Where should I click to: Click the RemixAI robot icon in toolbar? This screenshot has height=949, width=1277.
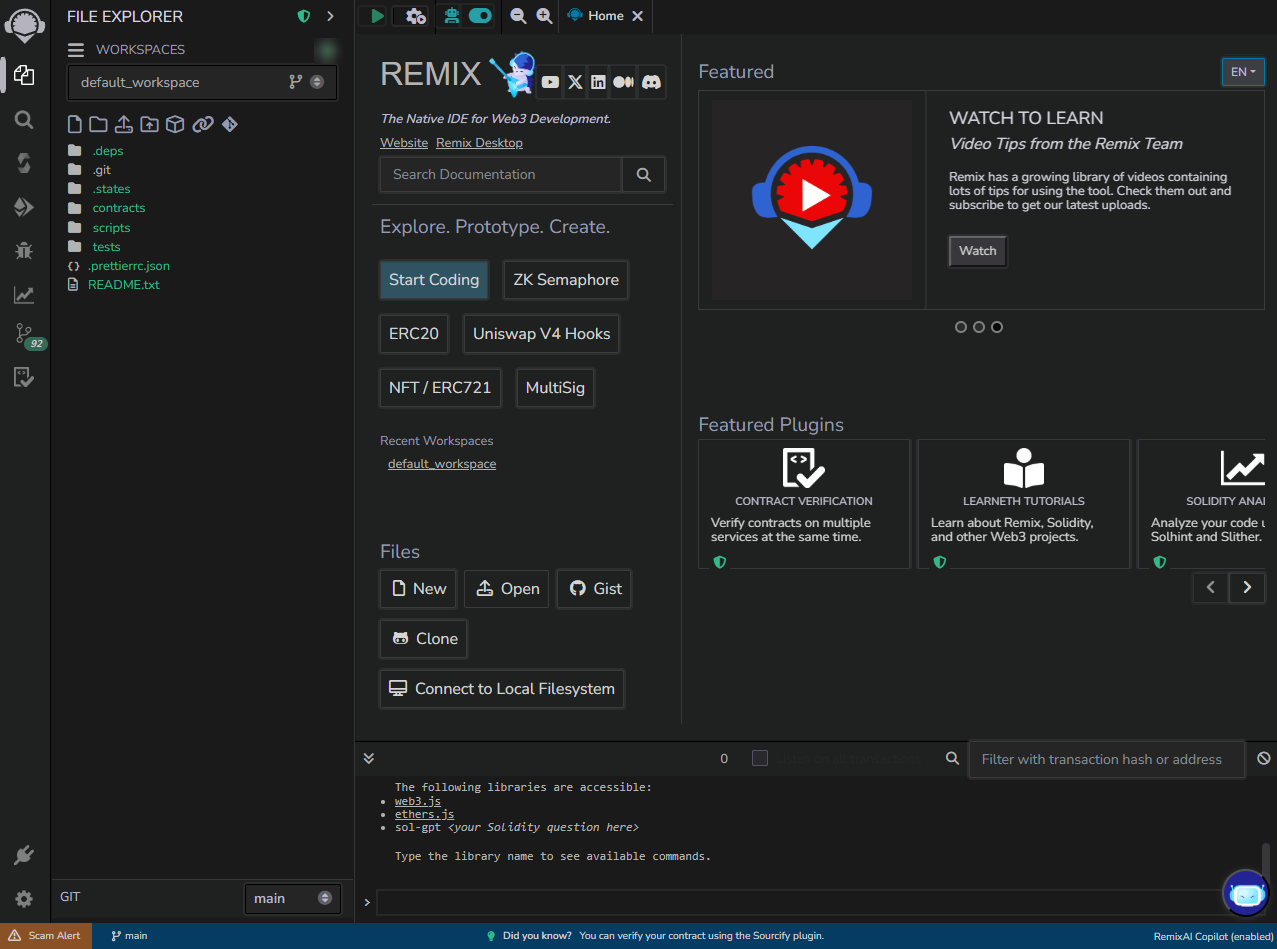point(452,15)
